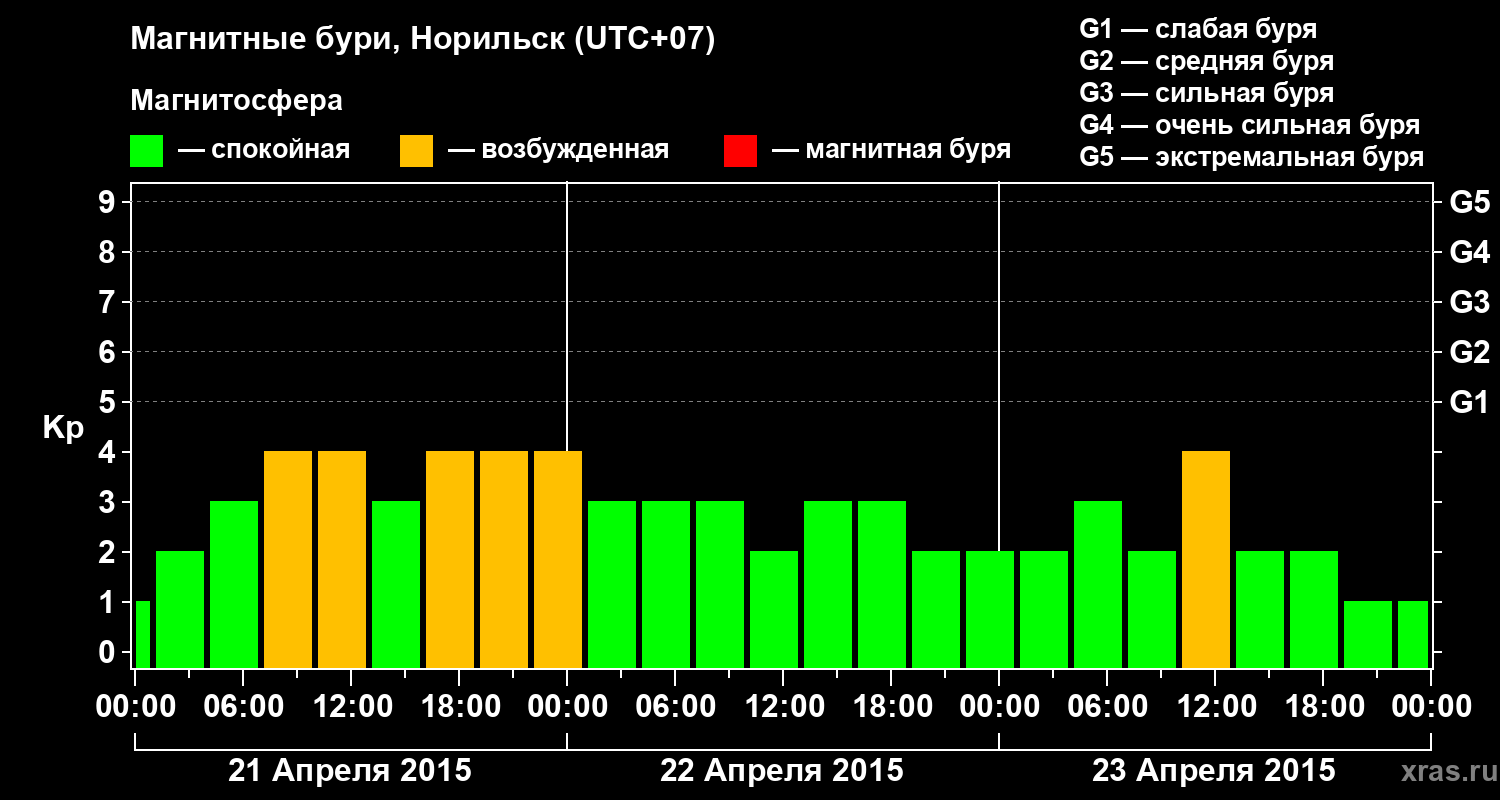Viewport: 1500px width, 800px height.
Task: Click the '22 Апреля 2015' date label
Action: (782, 771)
